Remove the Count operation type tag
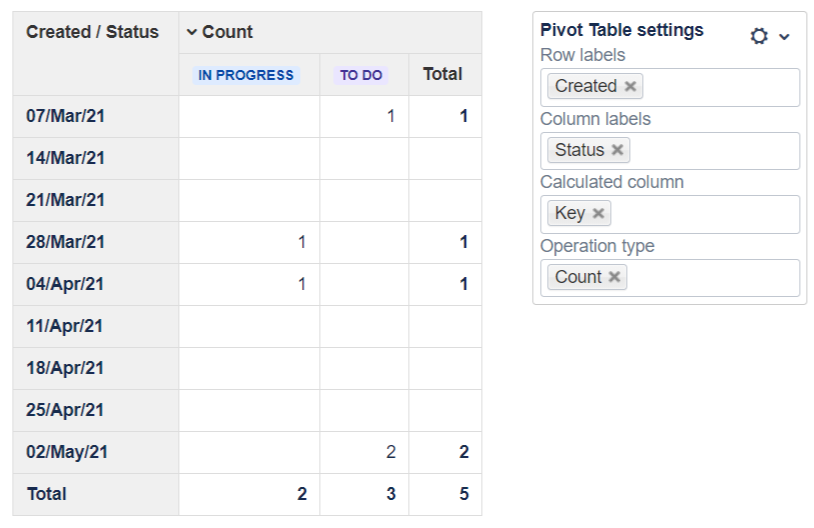The image size is (814, 528). [x=614, y=277]
